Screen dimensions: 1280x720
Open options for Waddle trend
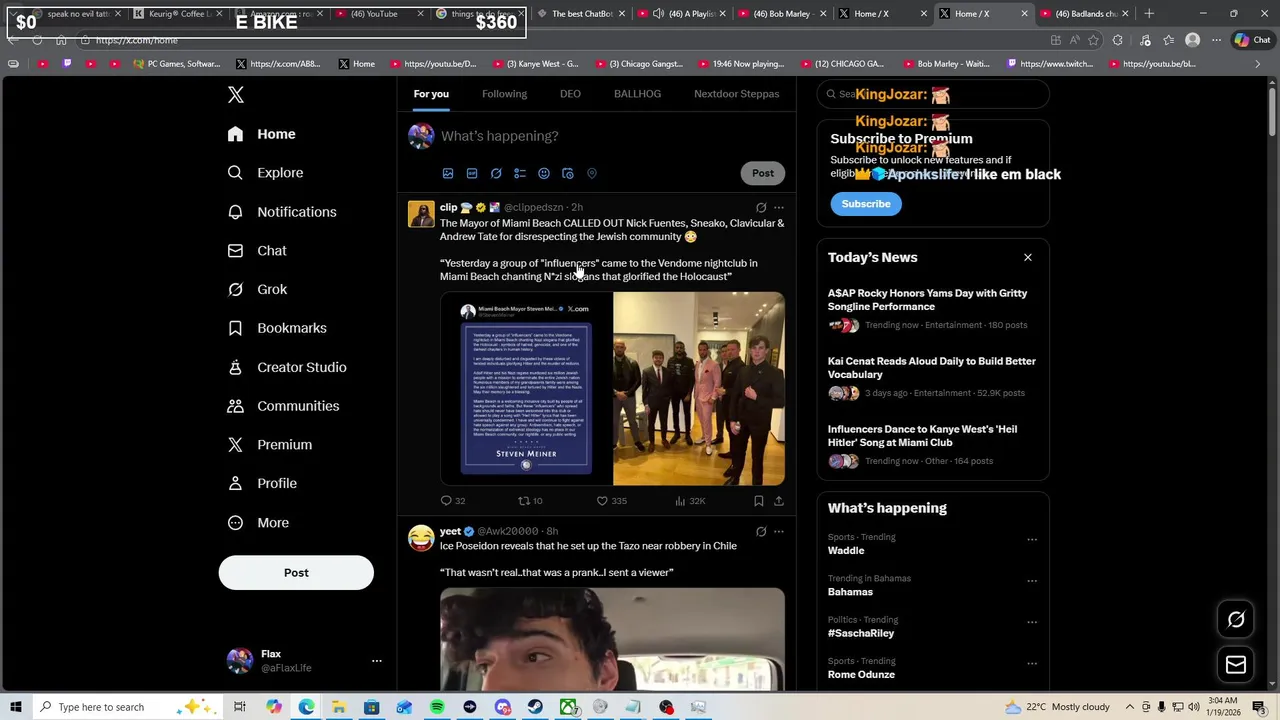pos(1032,539)
